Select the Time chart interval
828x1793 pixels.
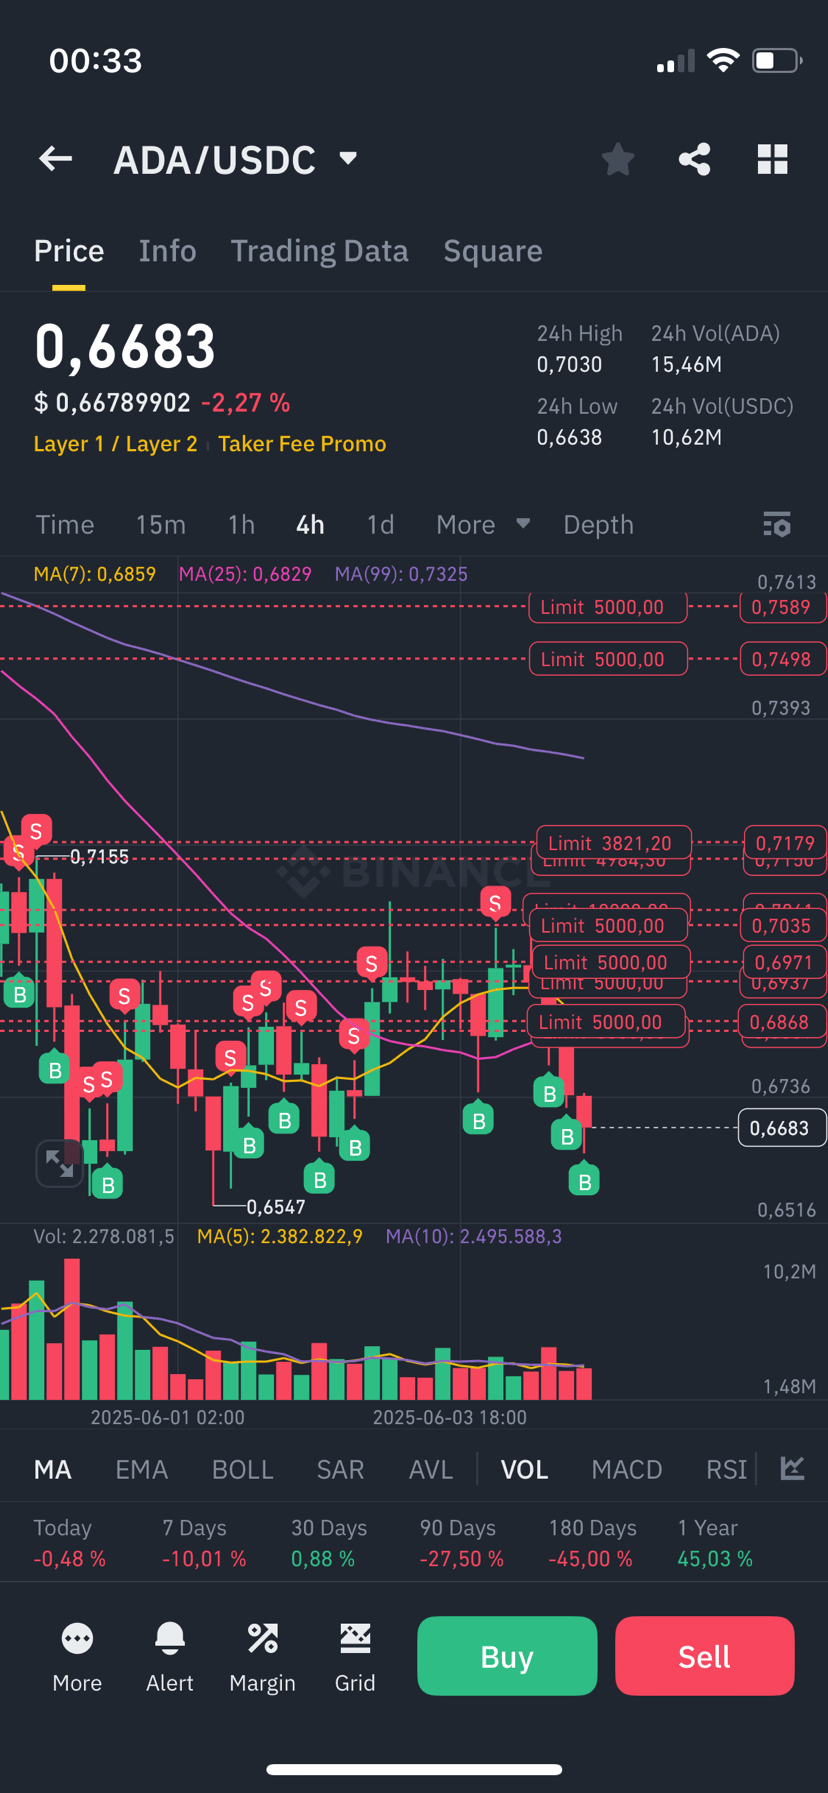click(65, 524)
